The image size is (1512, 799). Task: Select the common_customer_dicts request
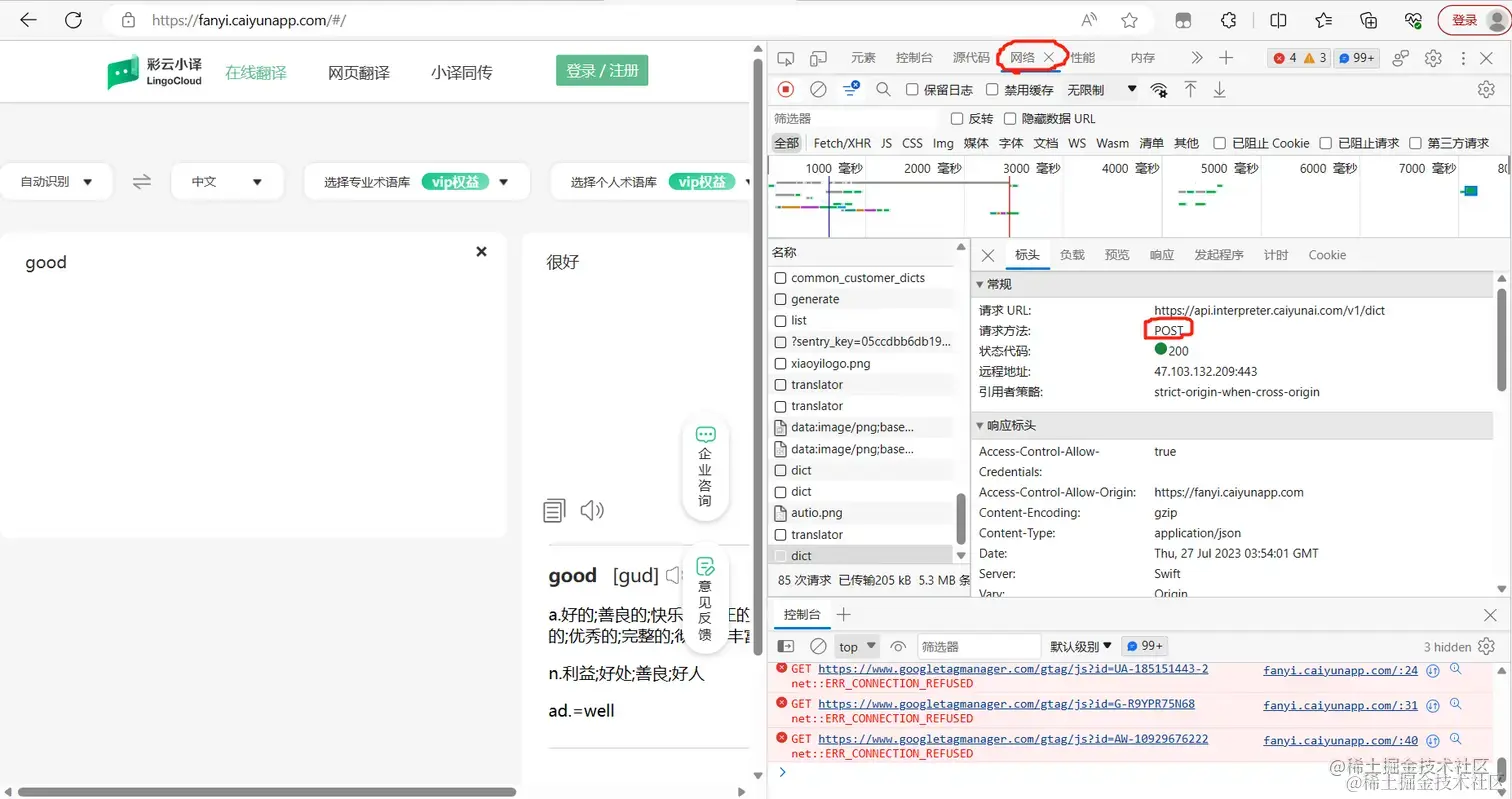coord(858,278)
